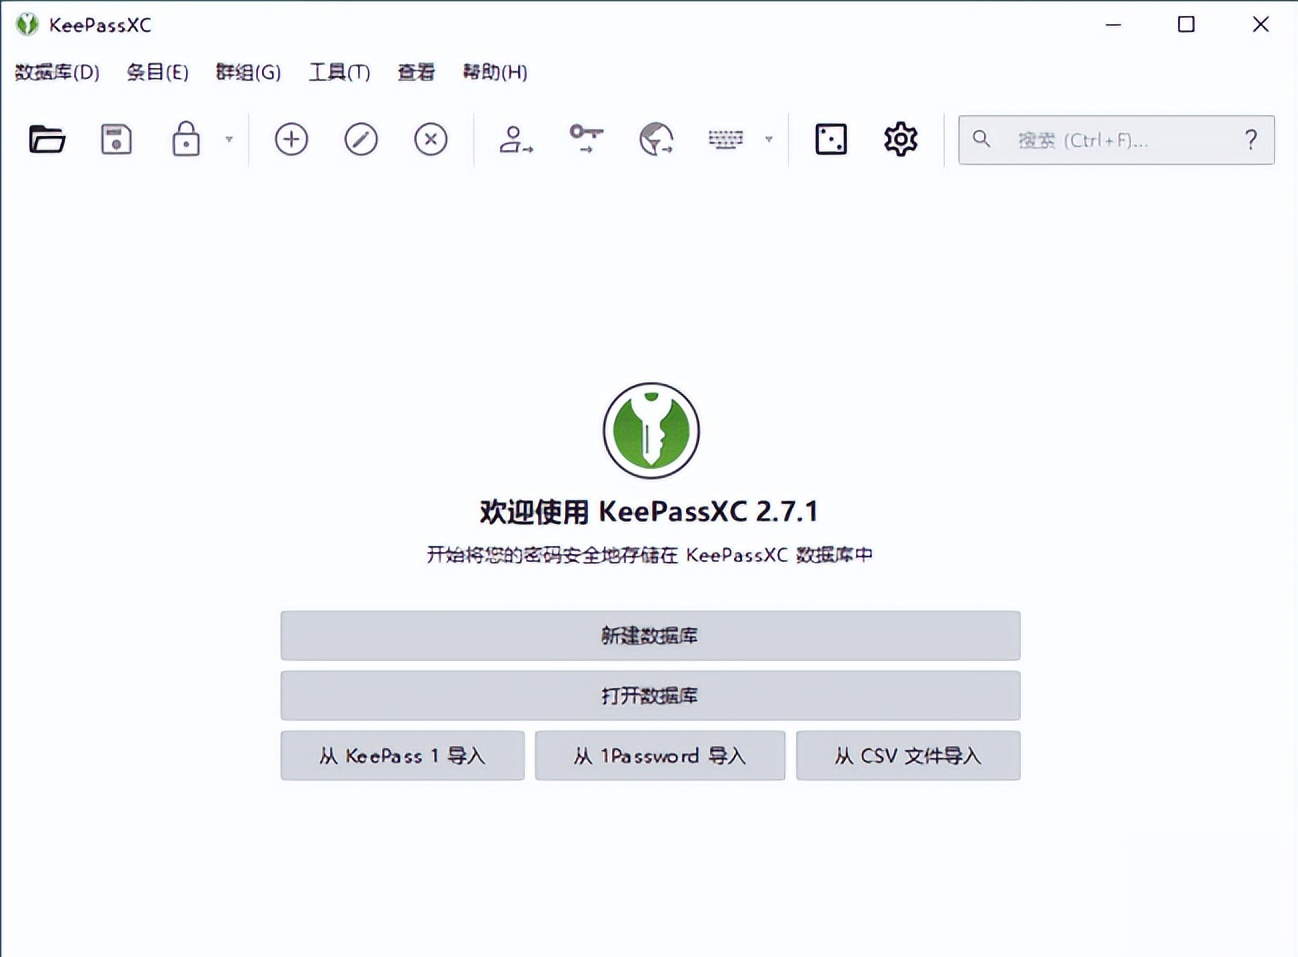Open a database with the folder icon
This screenshot has height=957, width=1298.
tap(47, 139)
